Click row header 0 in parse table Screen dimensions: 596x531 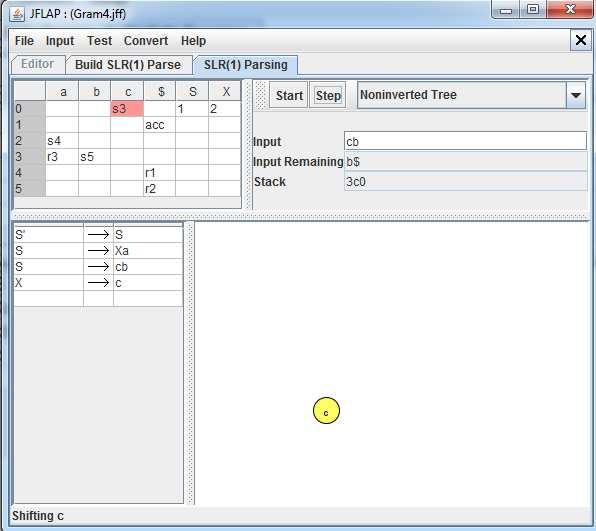click(x=30, y=109)
